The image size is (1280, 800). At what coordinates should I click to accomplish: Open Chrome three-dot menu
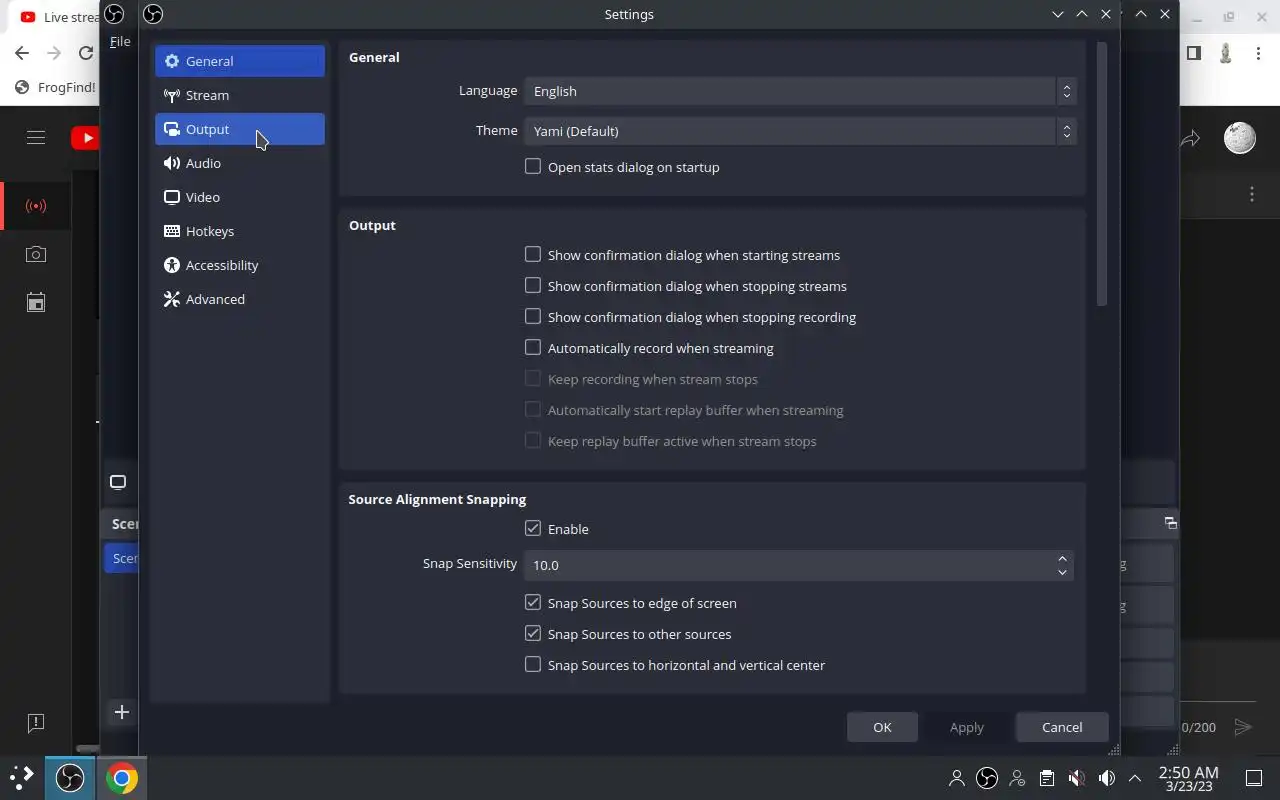(x=1258, y=53)
